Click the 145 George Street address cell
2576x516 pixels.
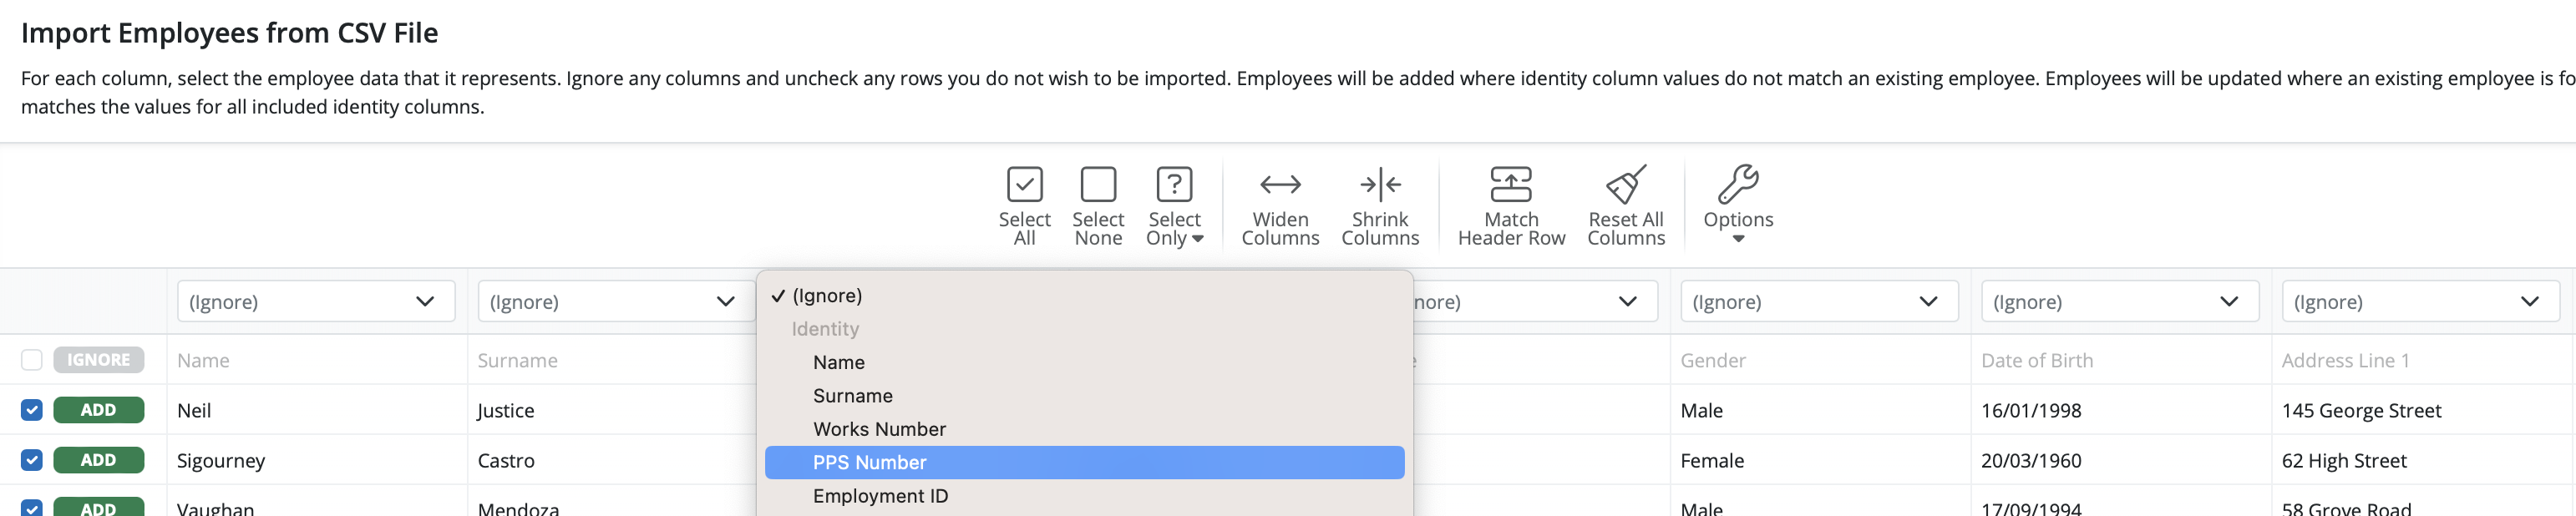pyautogui.click(x=2360, y=411)
